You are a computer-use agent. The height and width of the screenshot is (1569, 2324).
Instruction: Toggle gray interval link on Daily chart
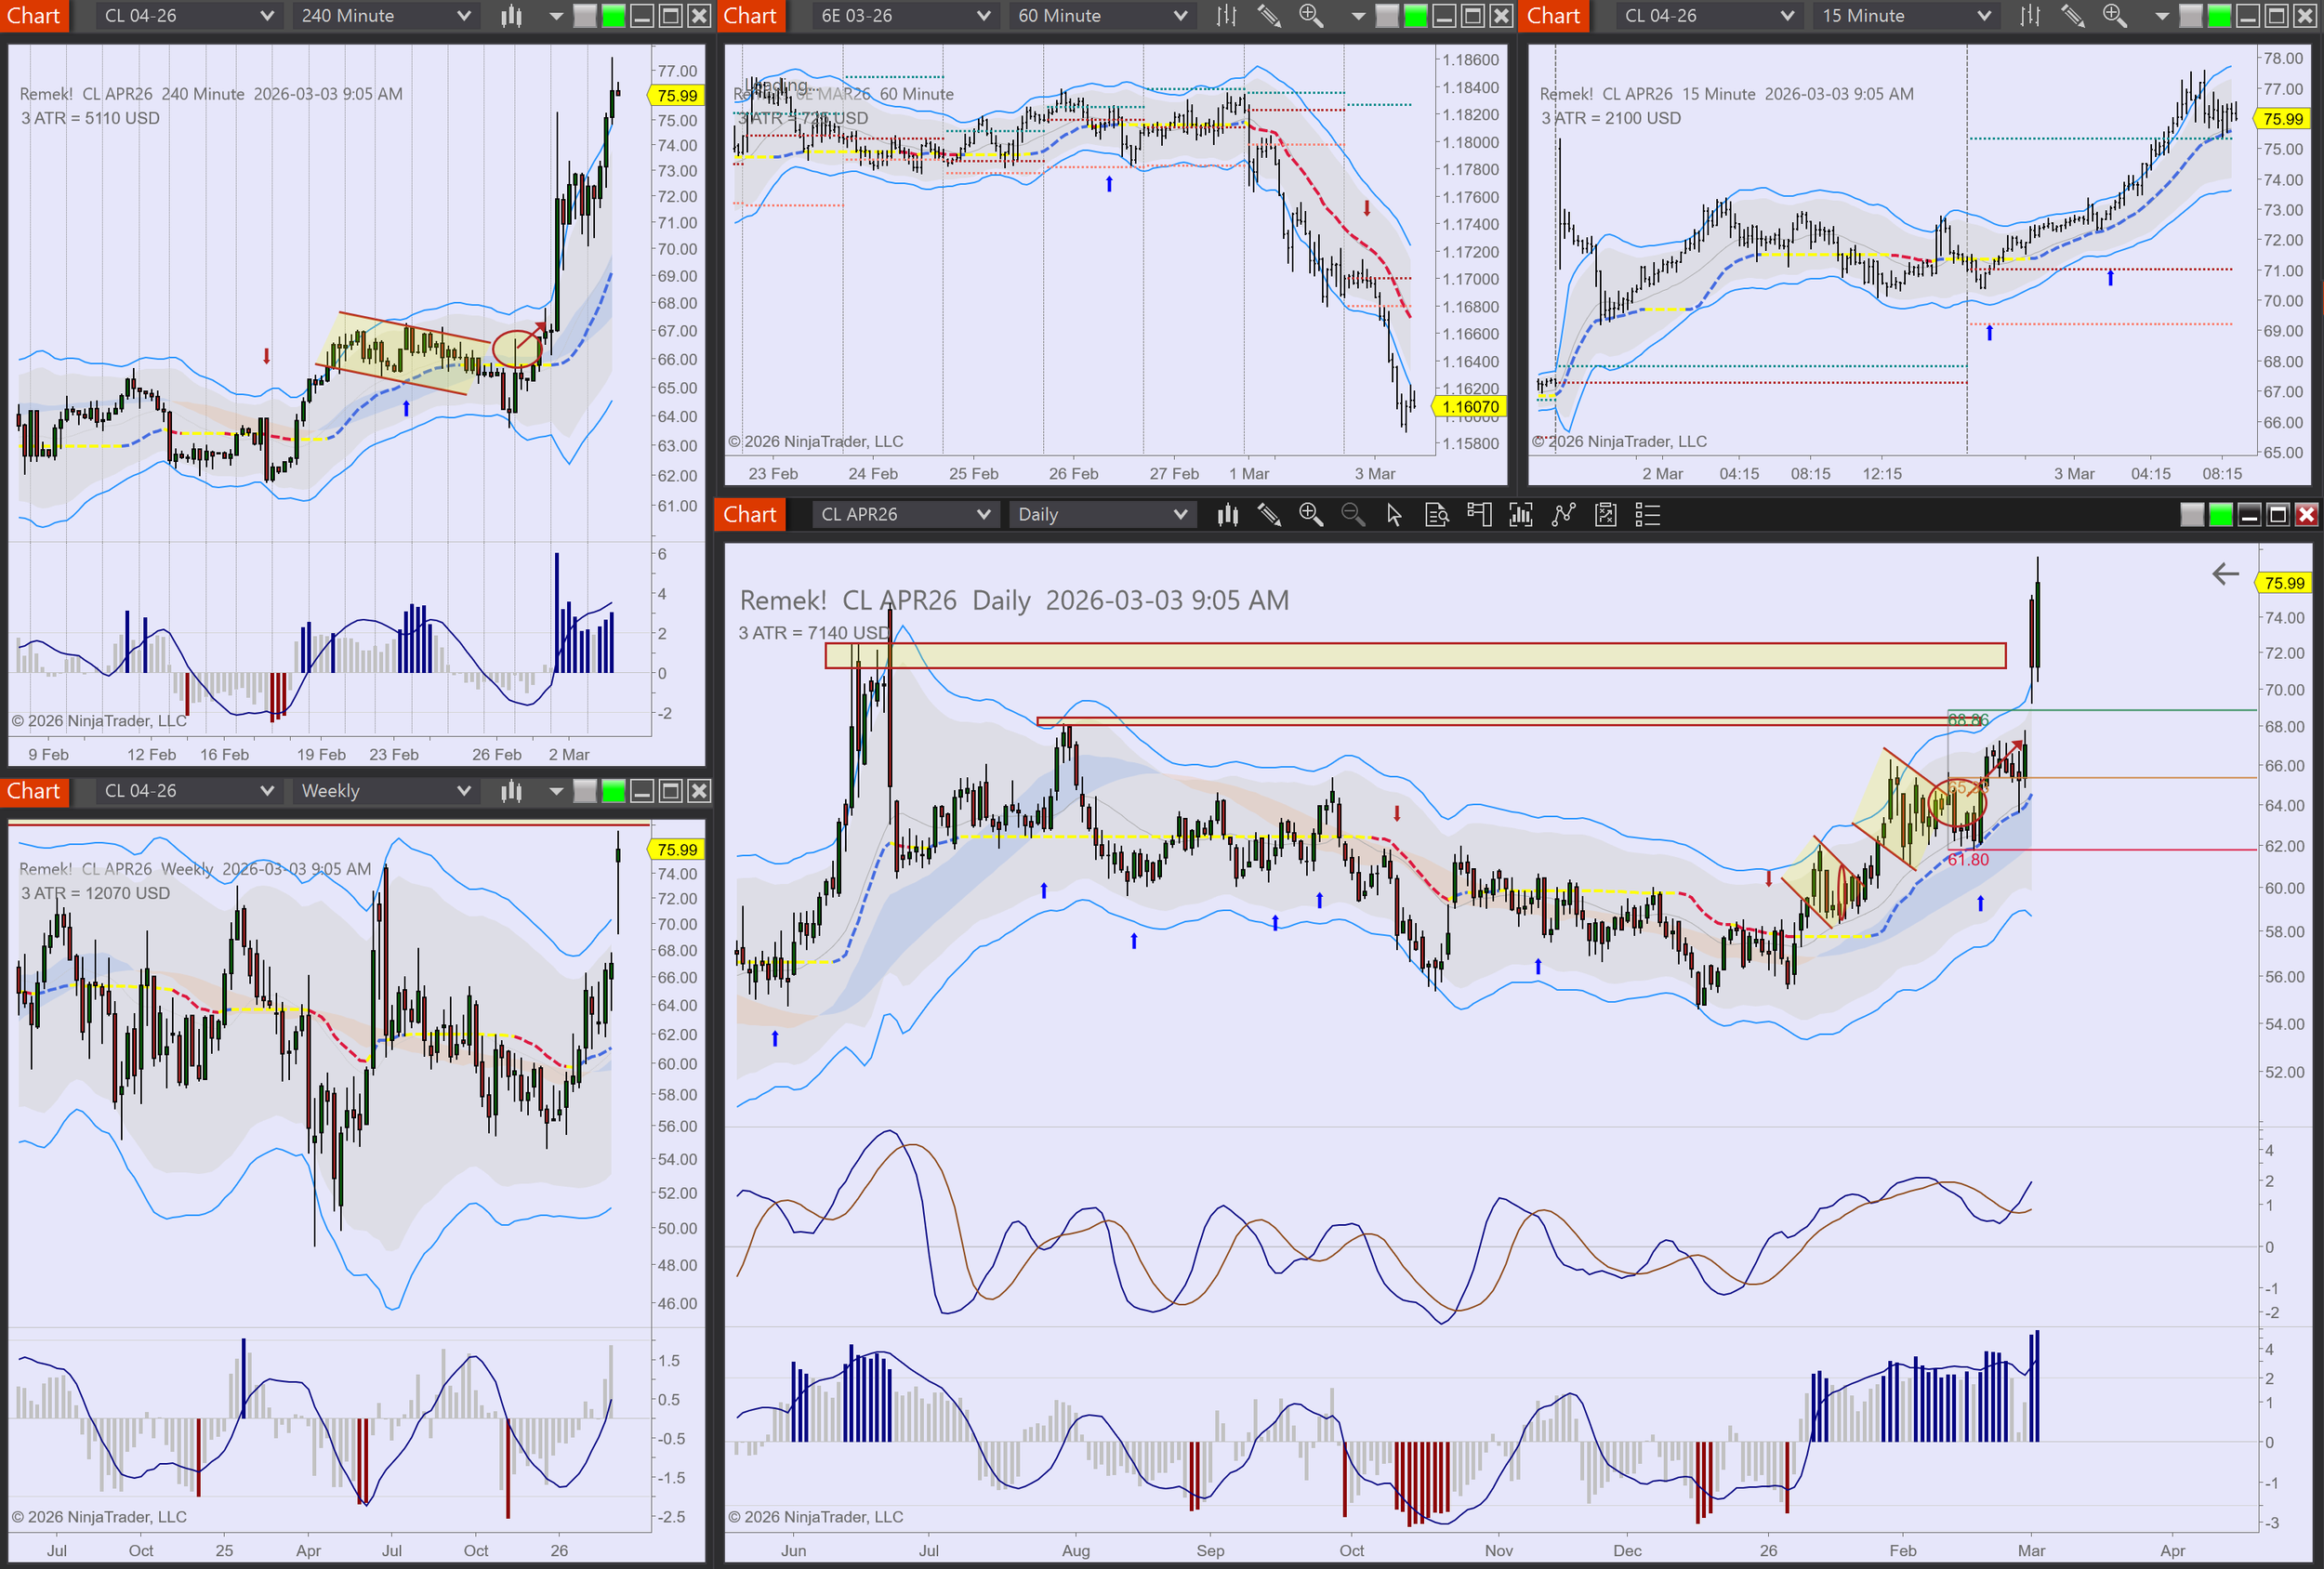2191,515
